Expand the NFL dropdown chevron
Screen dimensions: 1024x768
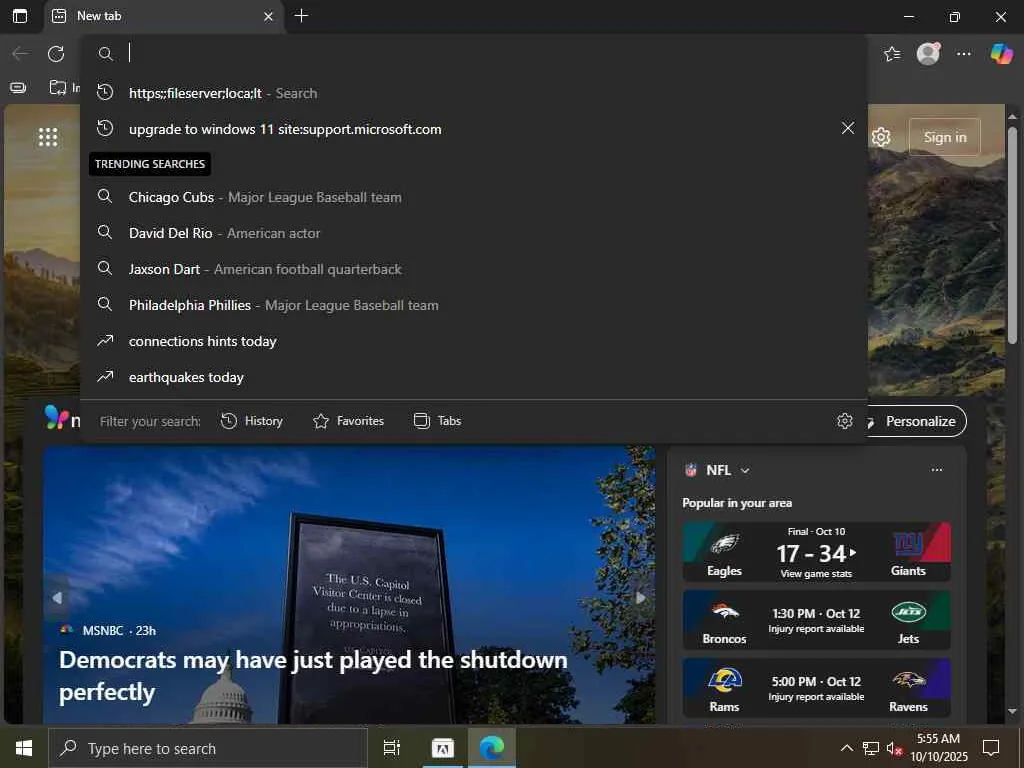click(745, 470)
